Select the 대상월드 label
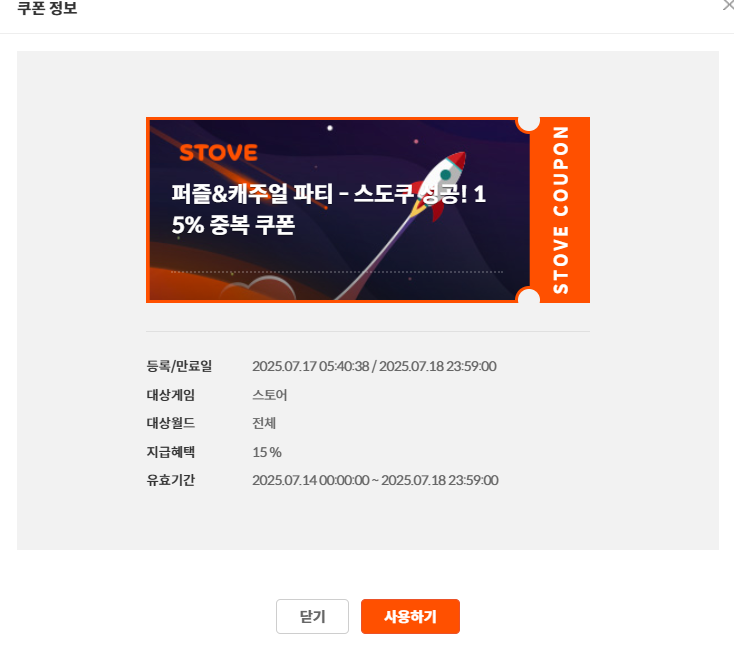The image size is (734, 645). tap(171, 423)
